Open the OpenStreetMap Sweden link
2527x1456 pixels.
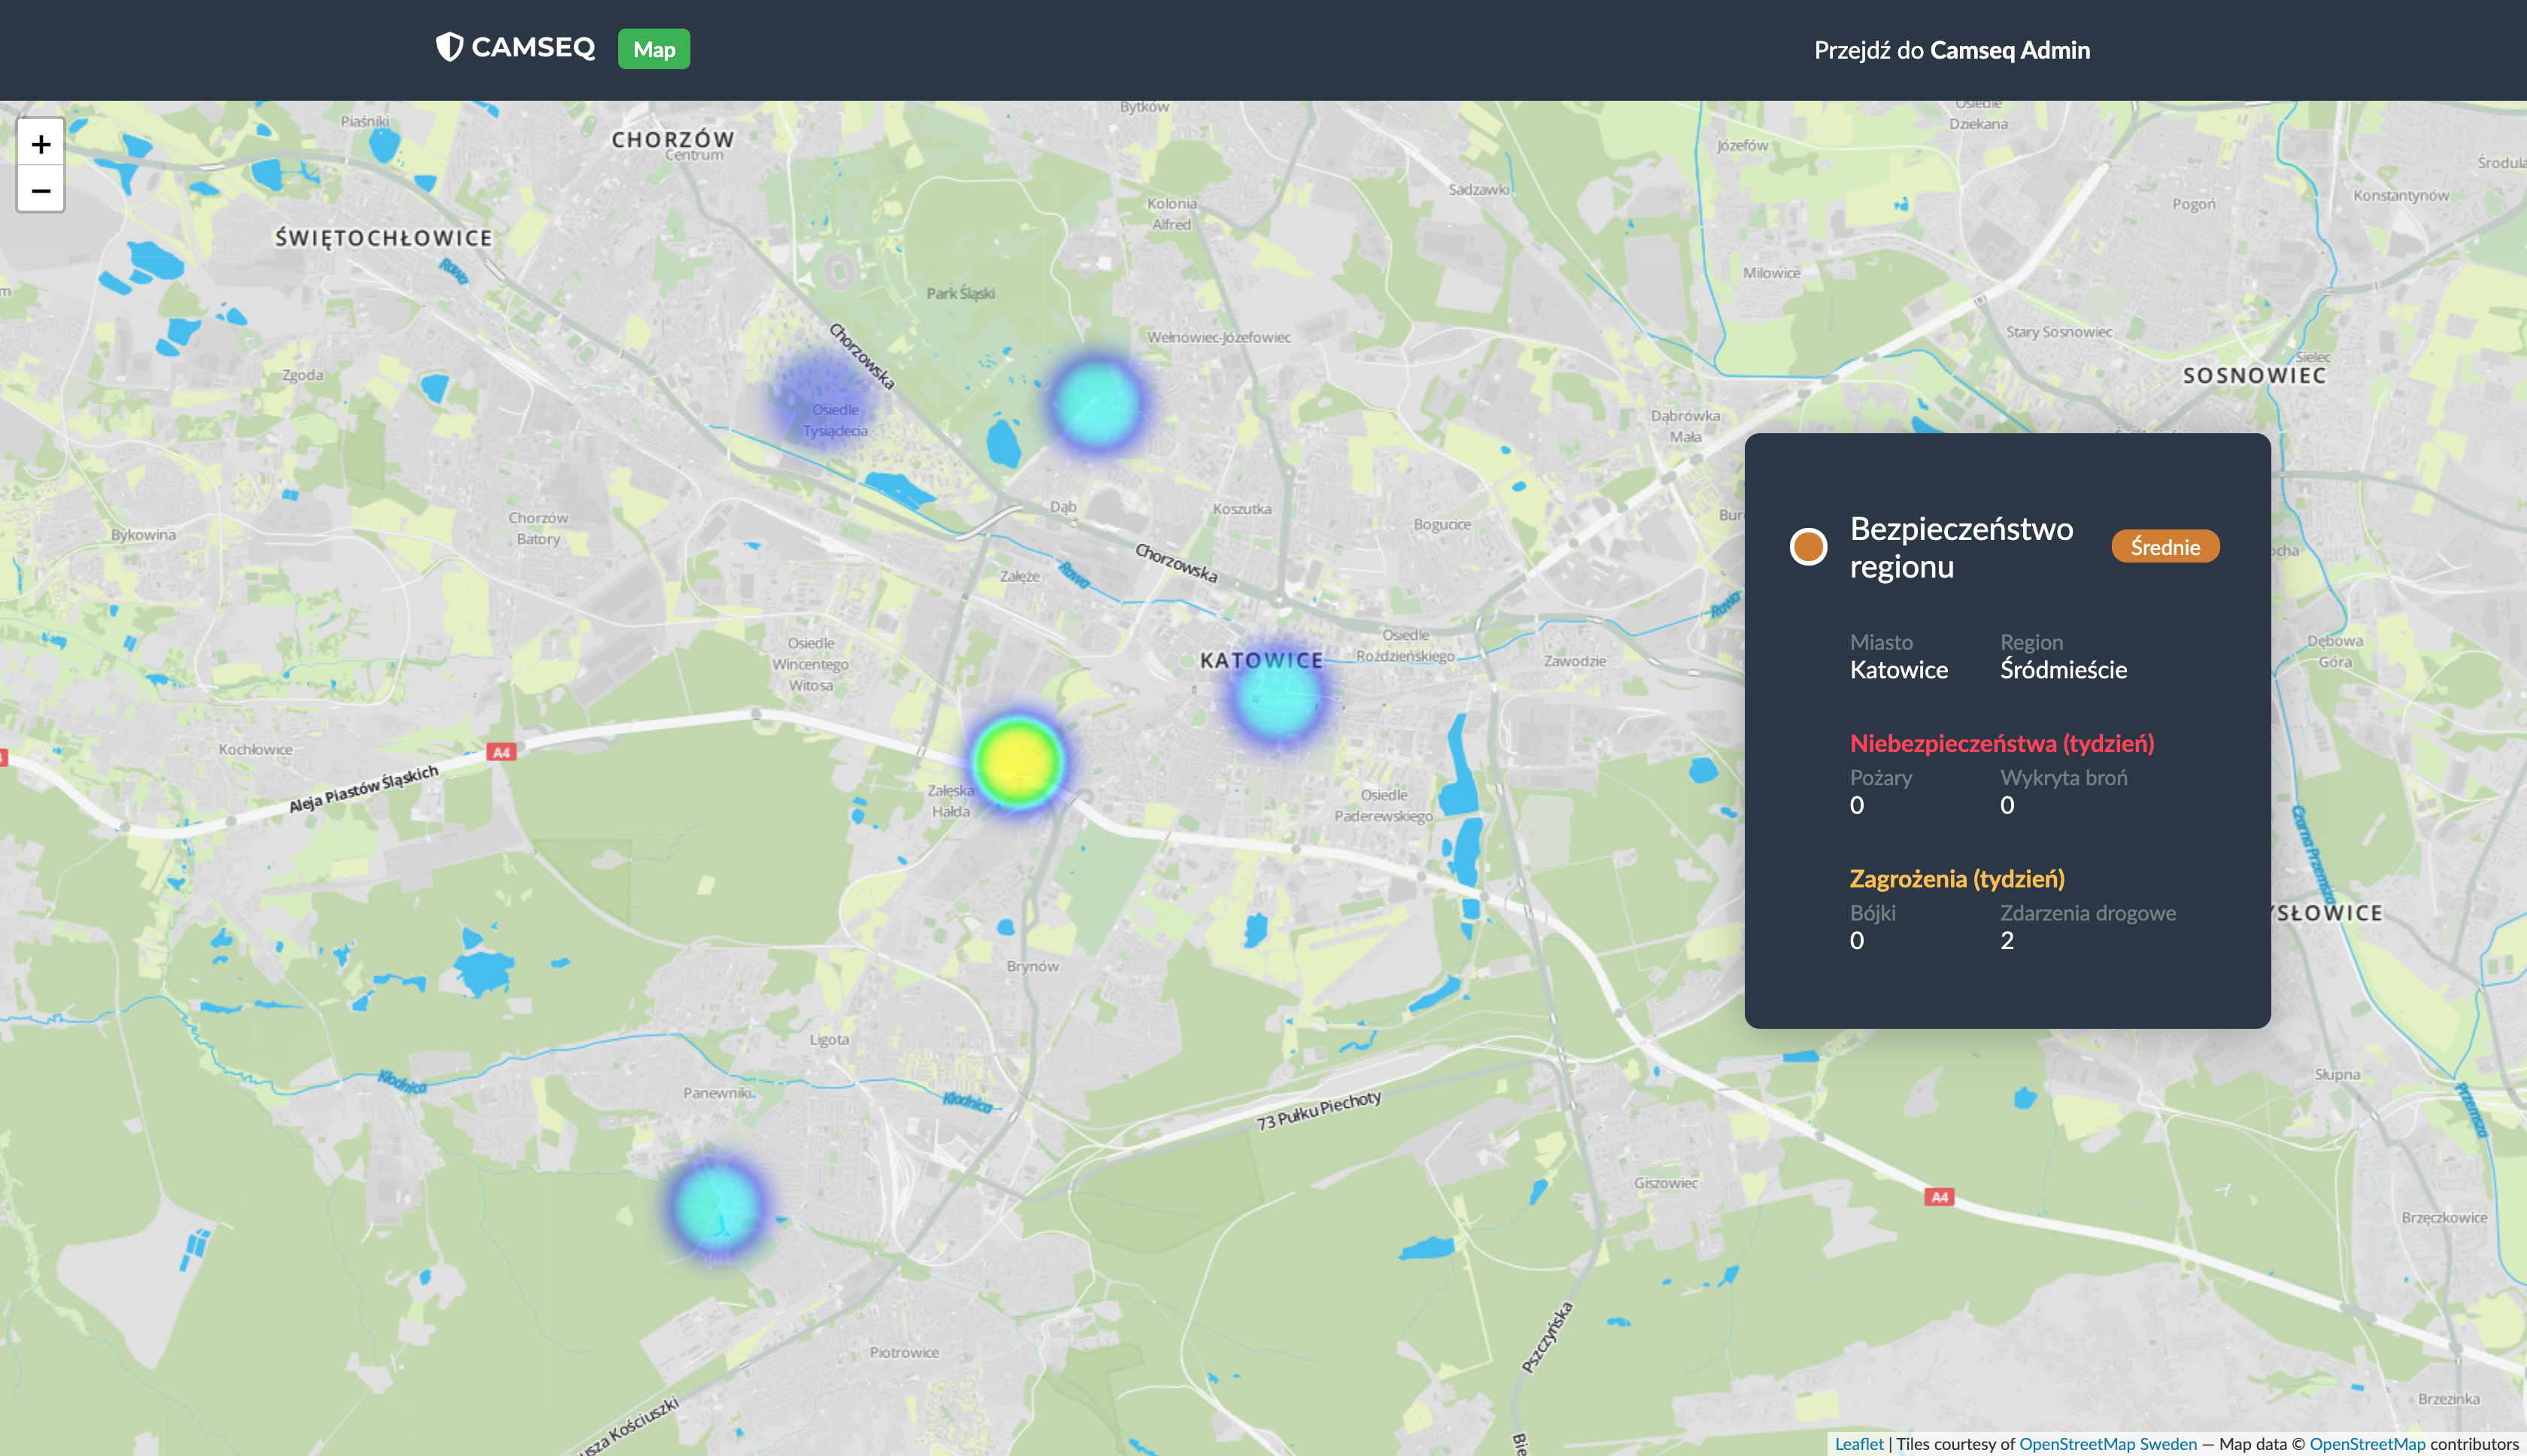[2107, 1443]
